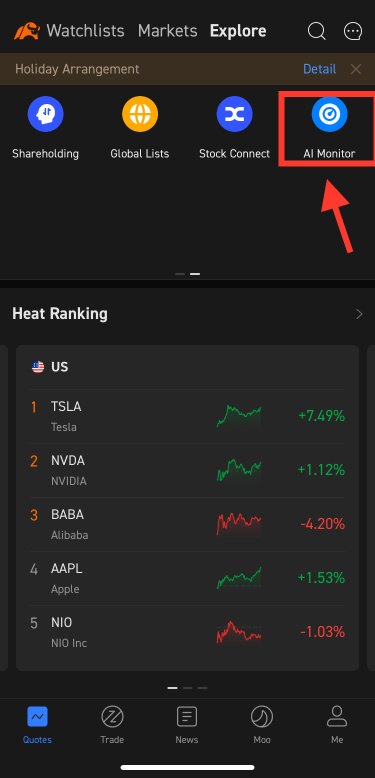375x778 pixels.
Task: Open the Shareholding feature icon
Action: tap(45, 115)
